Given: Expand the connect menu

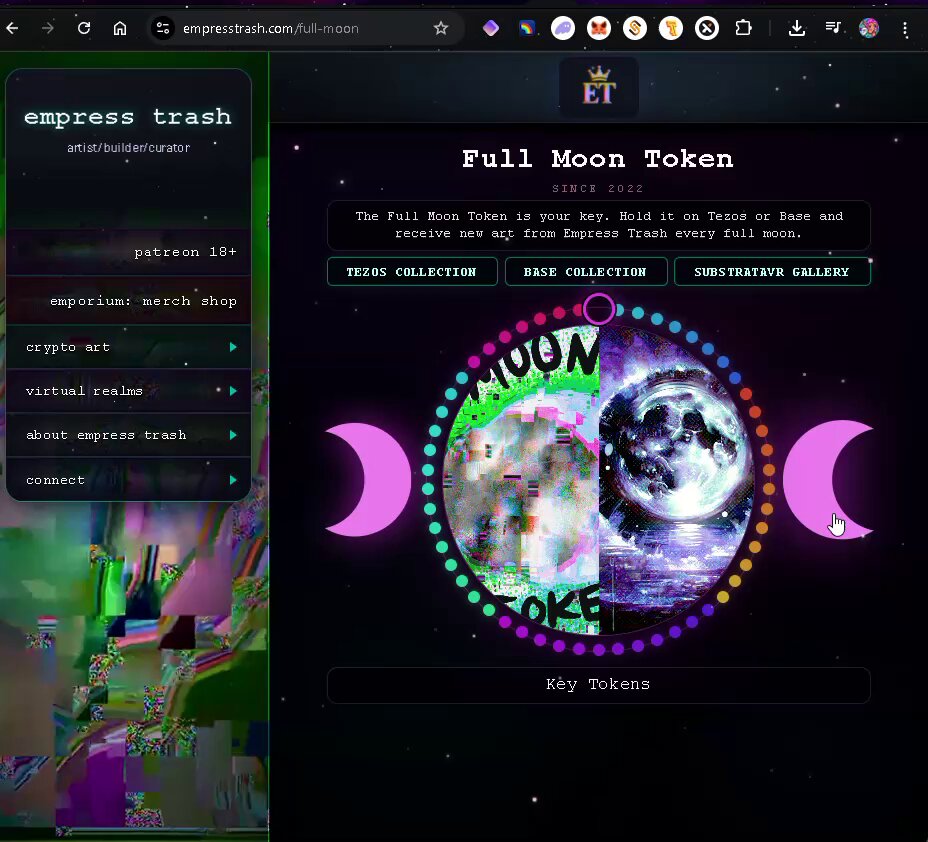Looking at the screenshot, I should click(x=128, y=479).
